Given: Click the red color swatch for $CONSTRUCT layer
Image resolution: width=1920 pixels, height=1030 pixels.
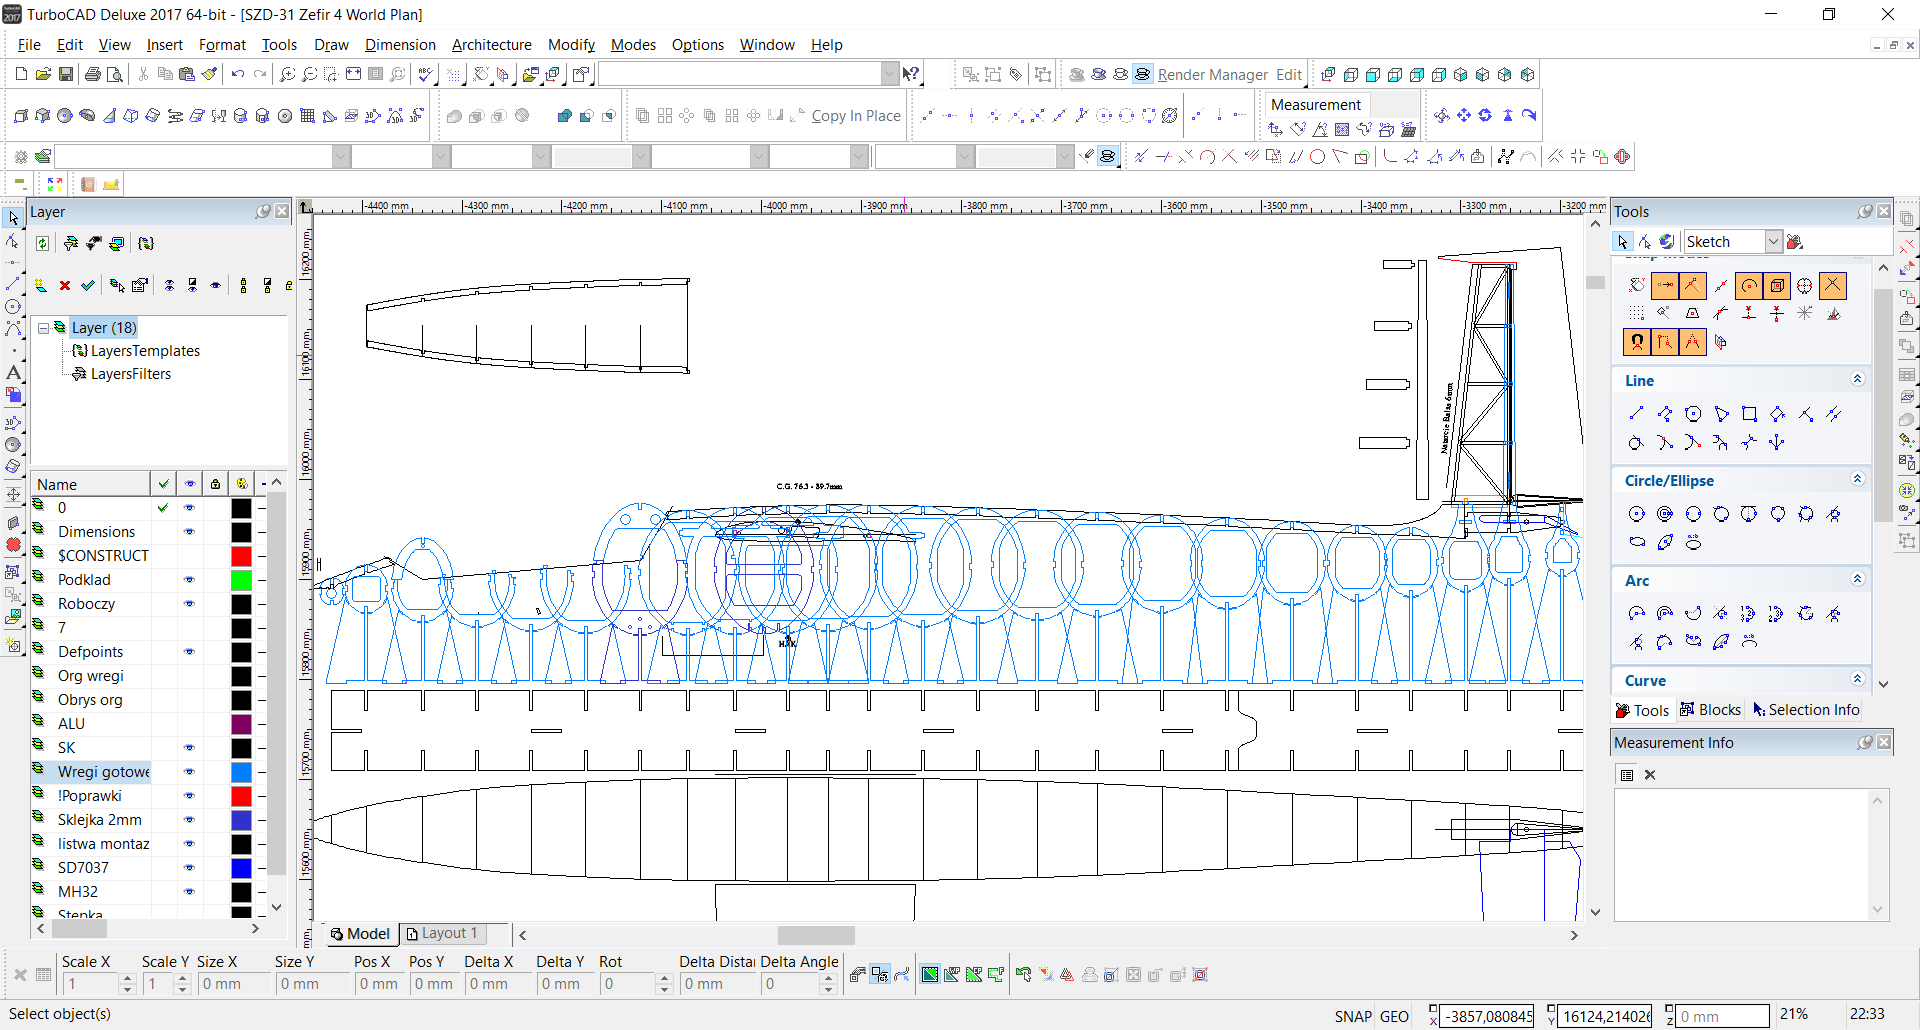Looking at the screenshot, I should click(241, 556).
